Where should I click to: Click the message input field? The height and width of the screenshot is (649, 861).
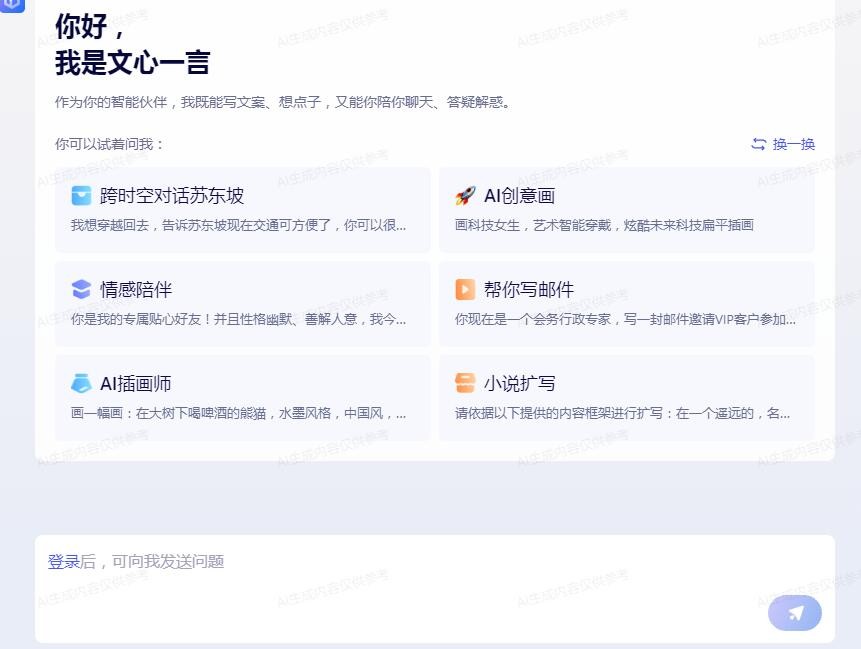(435, 589)
